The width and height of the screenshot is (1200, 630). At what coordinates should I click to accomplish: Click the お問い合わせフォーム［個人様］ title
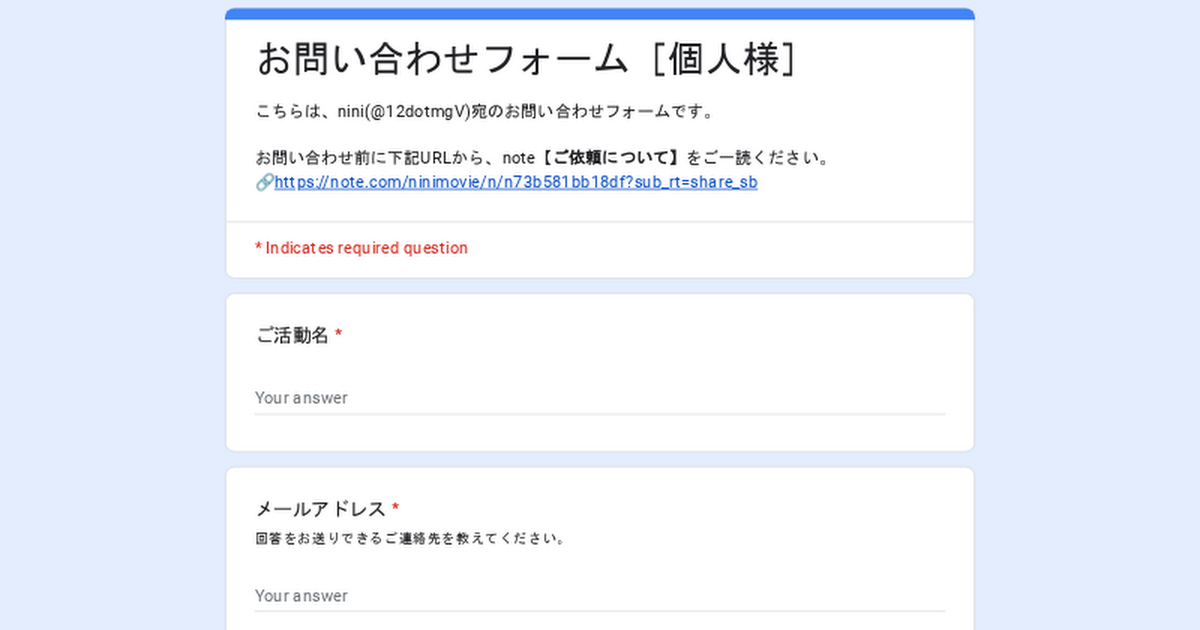coord(529,60)
